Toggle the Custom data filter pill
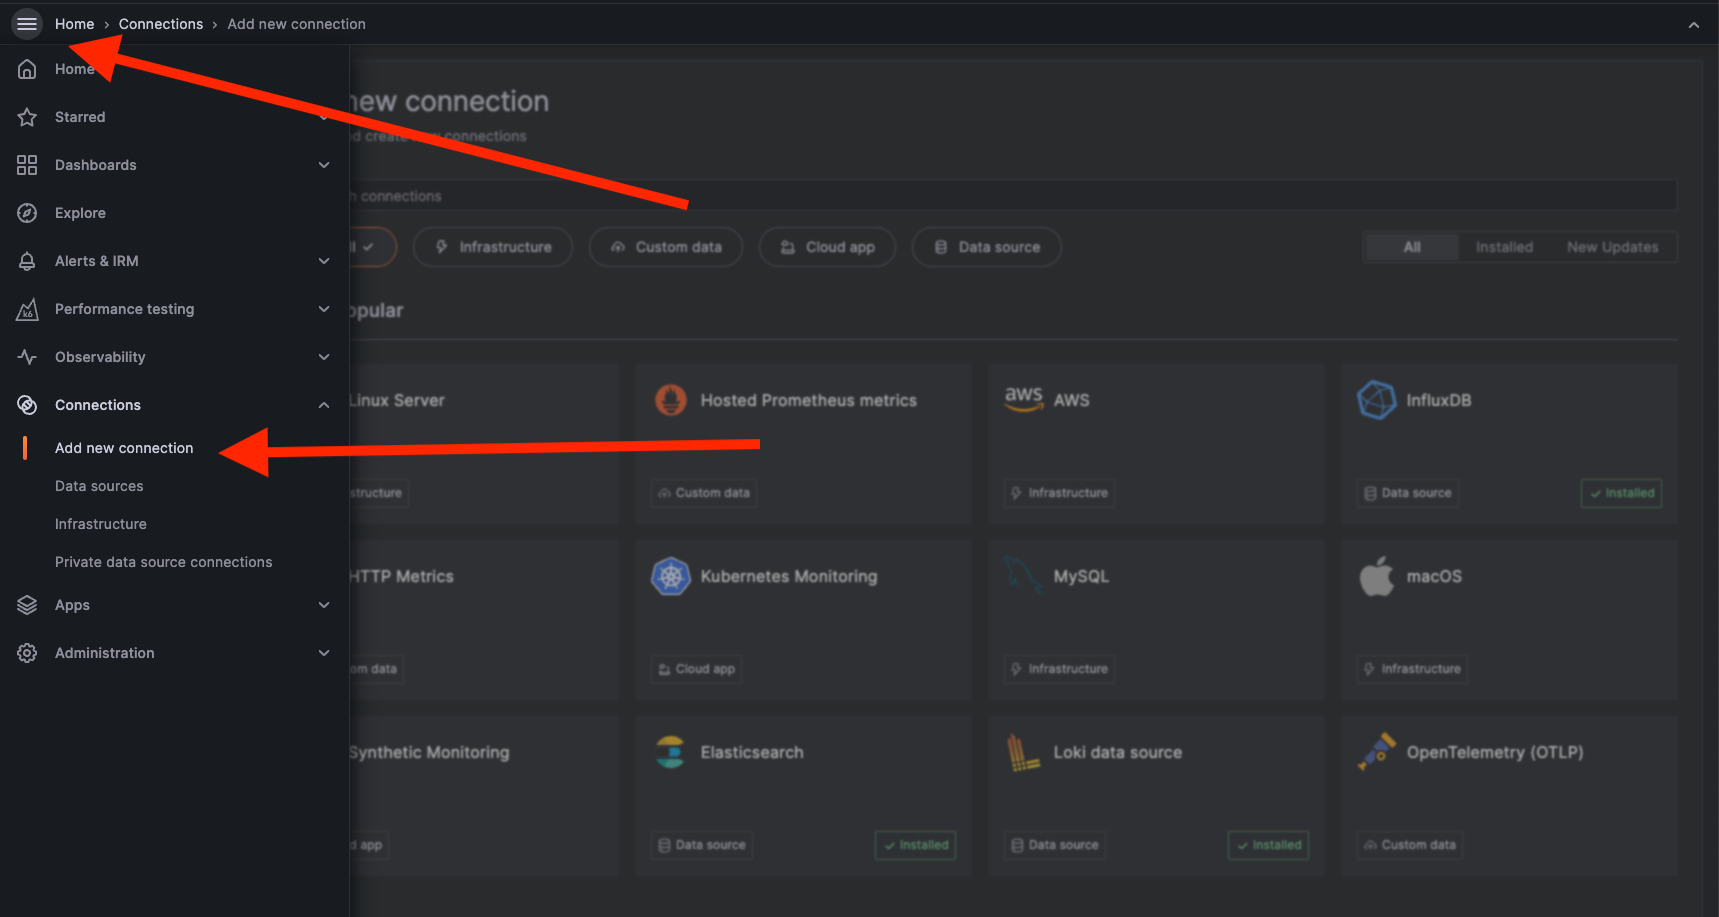Screen dimensions: 1719x917 point(665,247)
